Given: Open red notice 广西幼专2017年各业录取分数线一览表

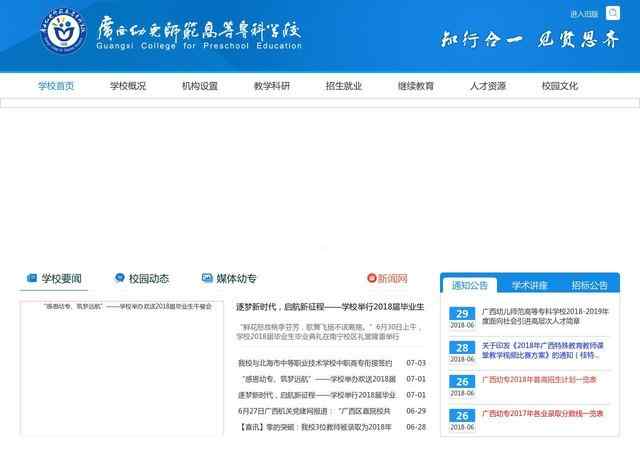Looking at the screenshot, I should coord(542,414).
